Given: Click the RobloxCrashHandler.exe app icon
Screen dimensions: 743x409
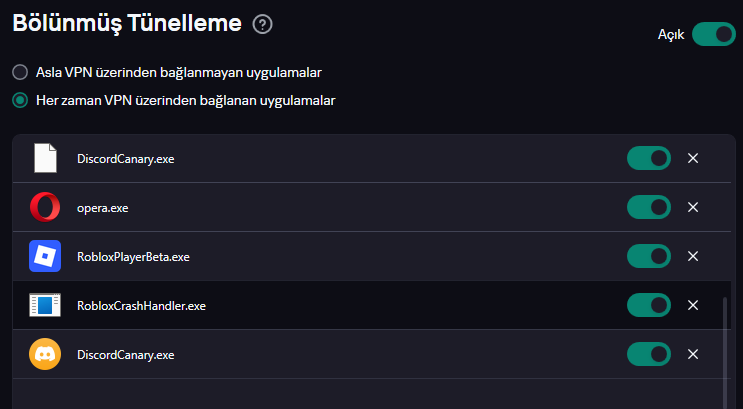Looking at the screenshot, I should 45,305.
